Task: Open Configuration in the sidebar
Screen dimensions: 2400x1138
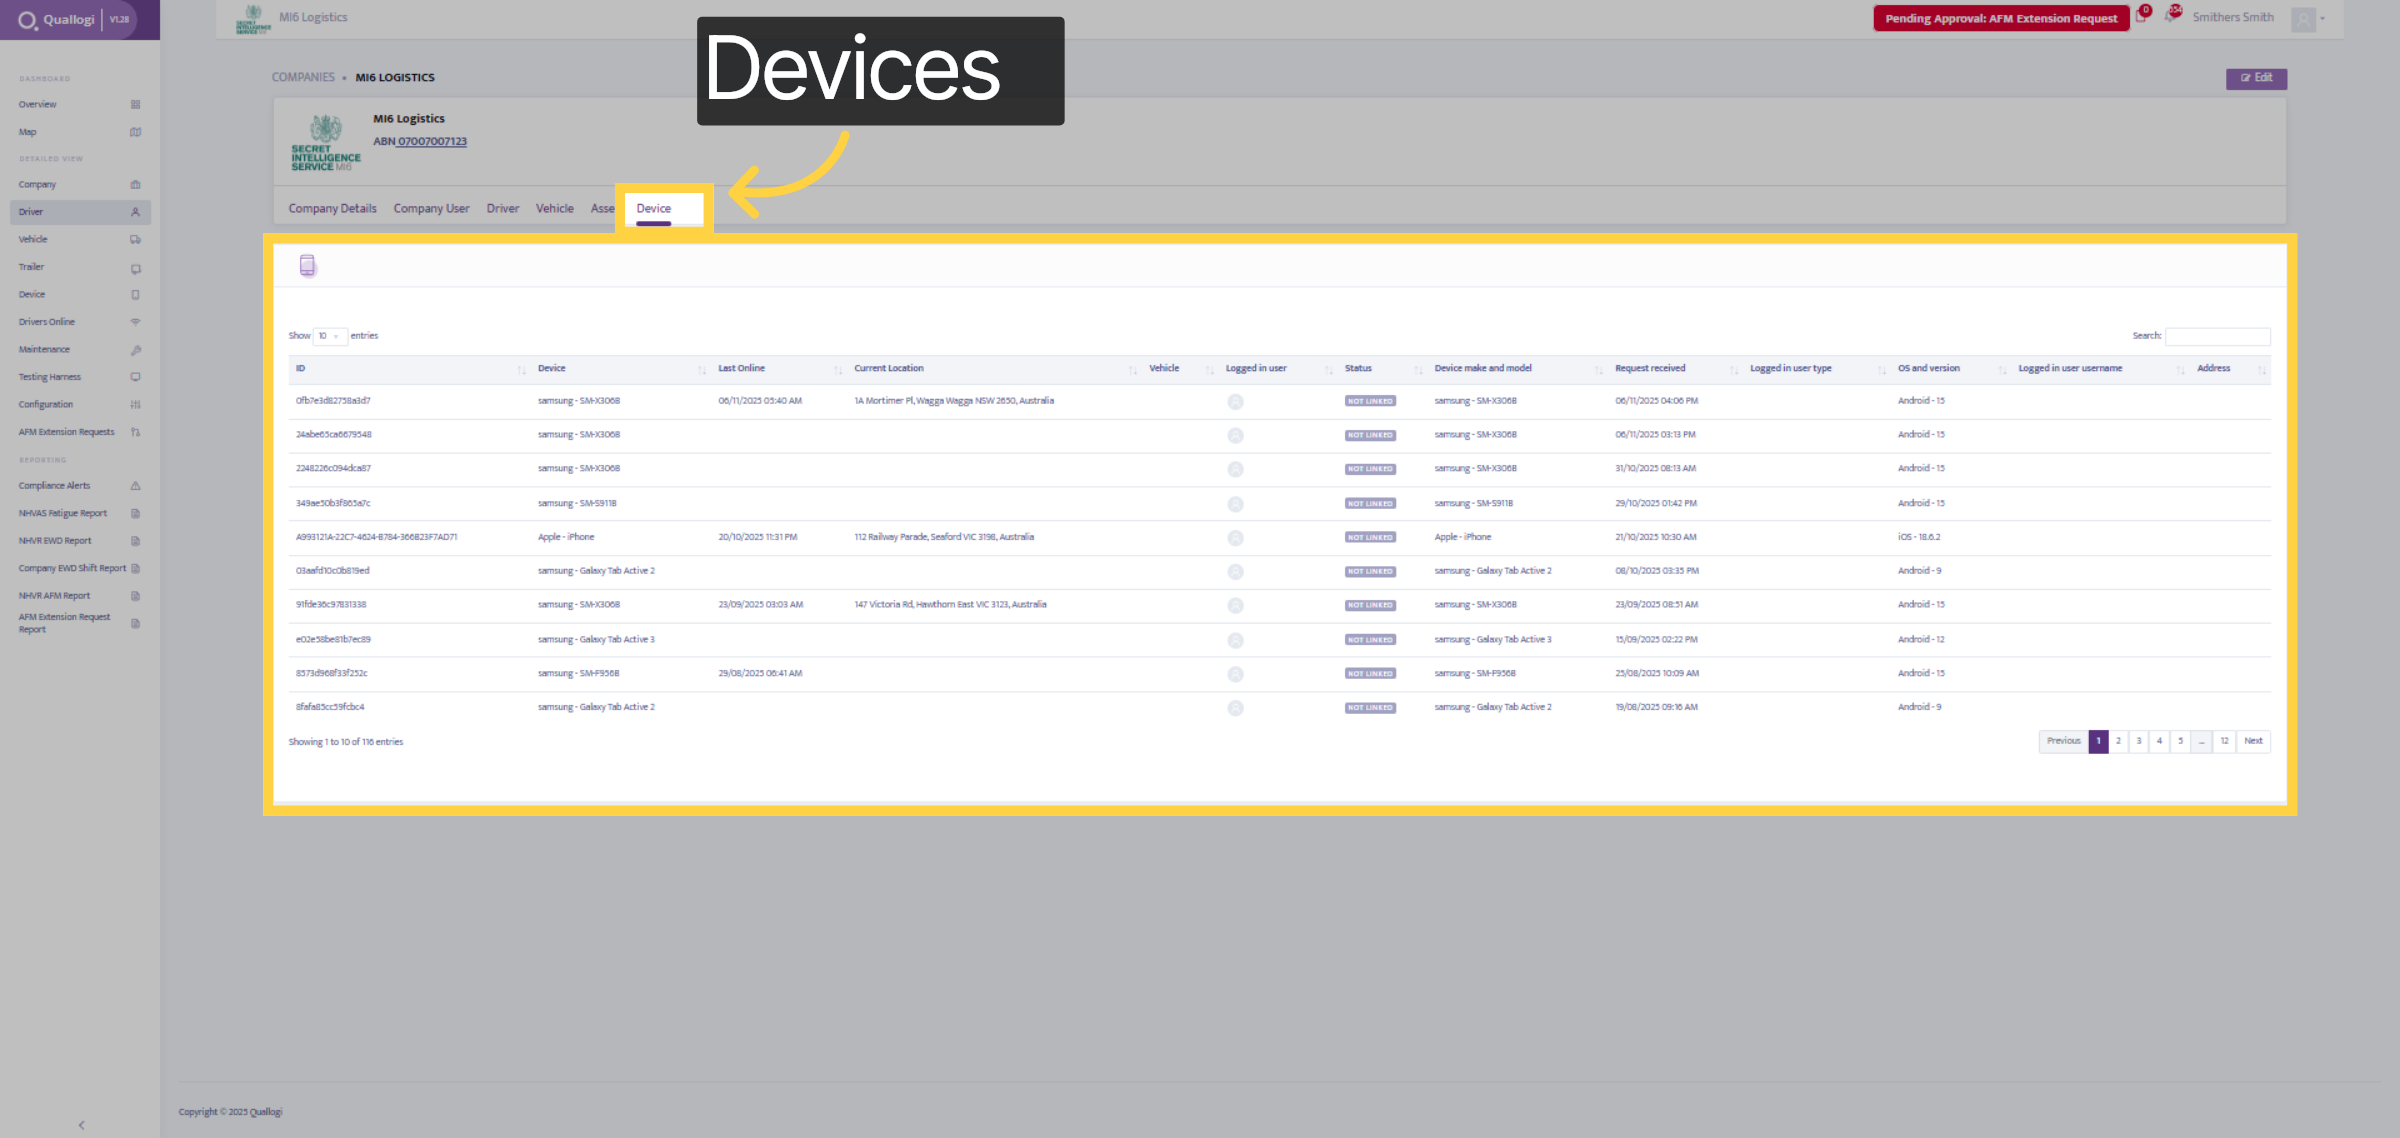Action: (80, 405)
